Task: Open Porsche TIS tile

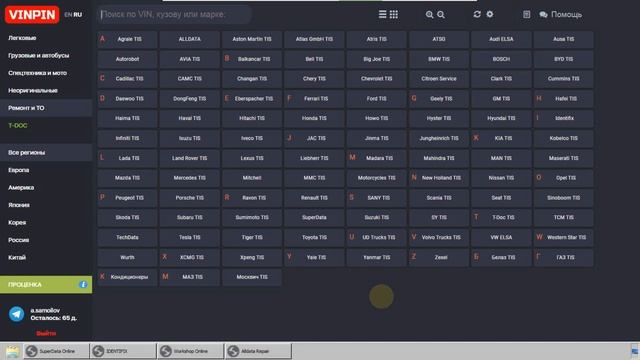Action: pyautogui.click(x=189, y=198)
